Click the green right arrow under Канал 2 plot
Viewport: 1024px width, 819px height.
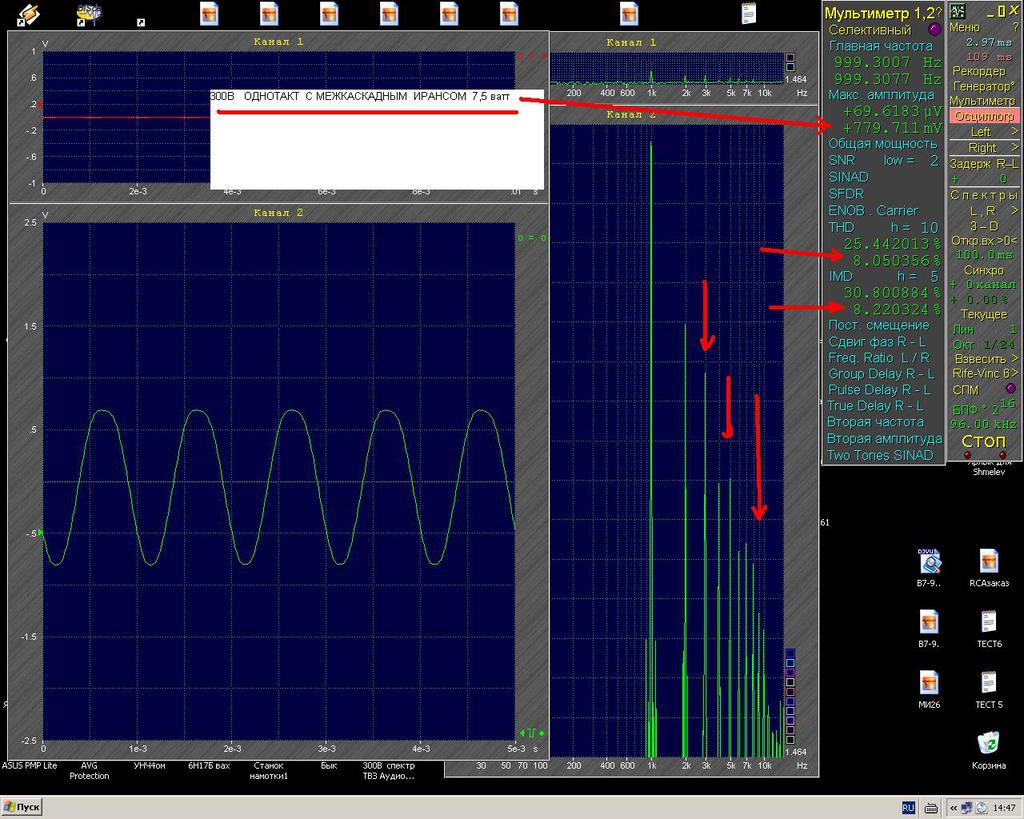(542, 733)
